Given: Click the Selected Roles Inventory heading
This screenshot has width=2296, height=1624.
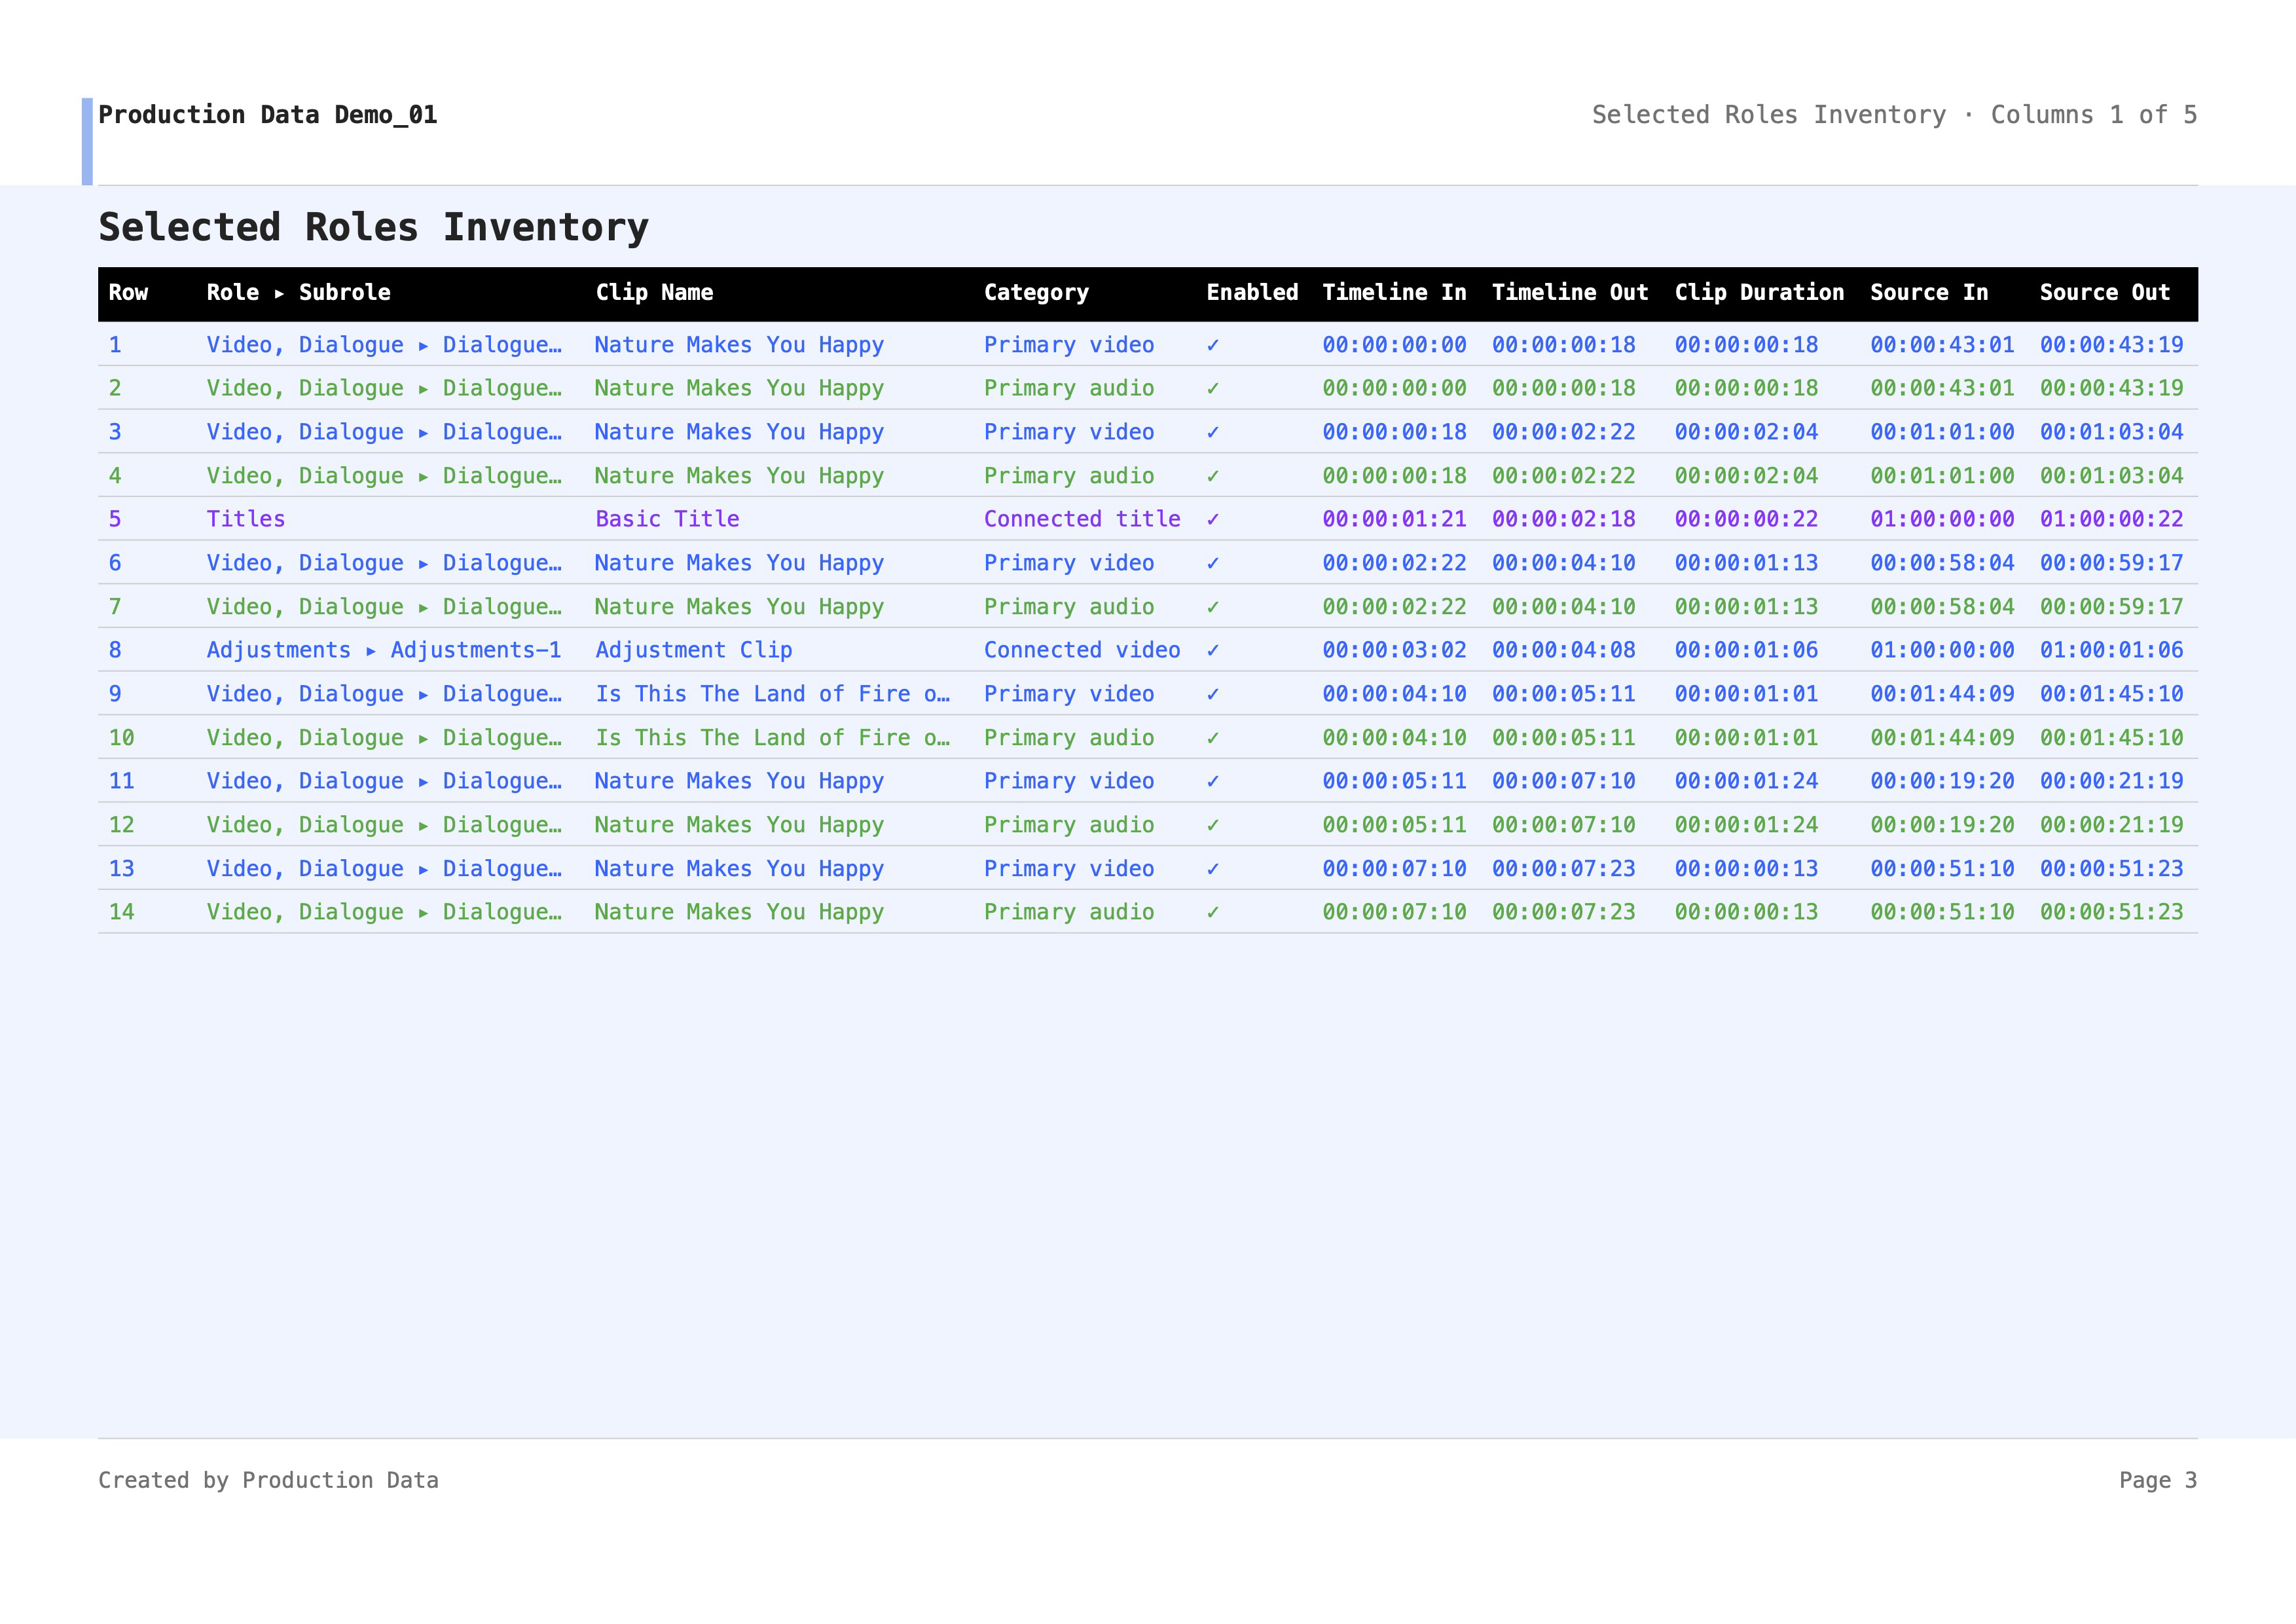Looking at the screenshot, I should coord(373,228).
